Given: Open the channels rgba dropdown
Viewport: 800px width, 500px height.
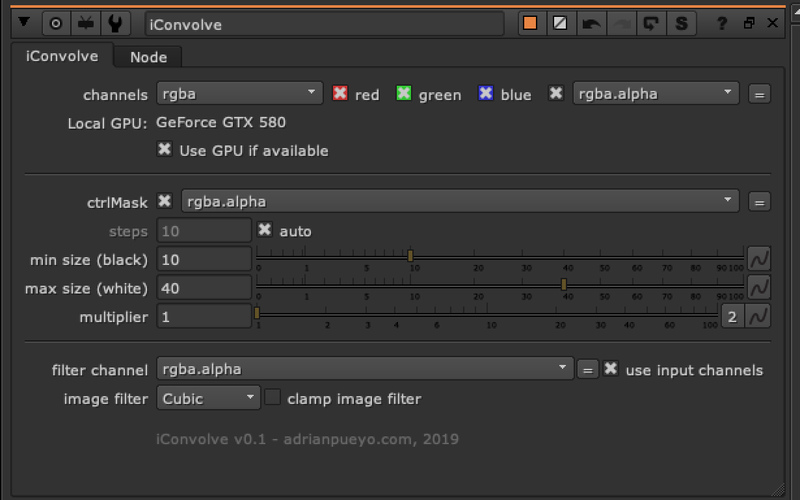Looking at the screenshot, I should tap(239, 94).
